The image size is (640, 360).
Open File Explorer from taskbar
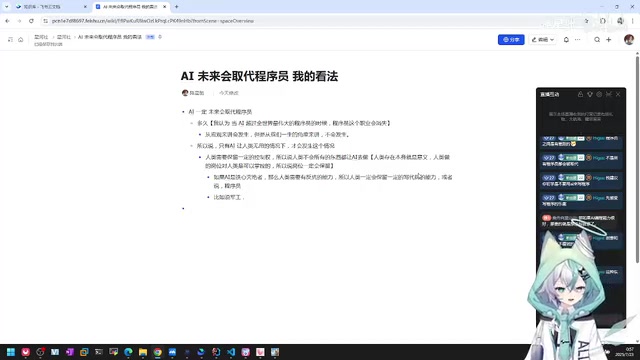tap(143, 352)
